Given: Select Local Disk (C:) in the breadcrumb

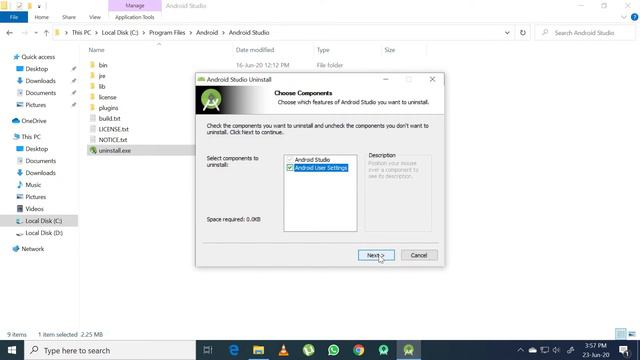Looking at the screenshot, I should tap(120, 33).
